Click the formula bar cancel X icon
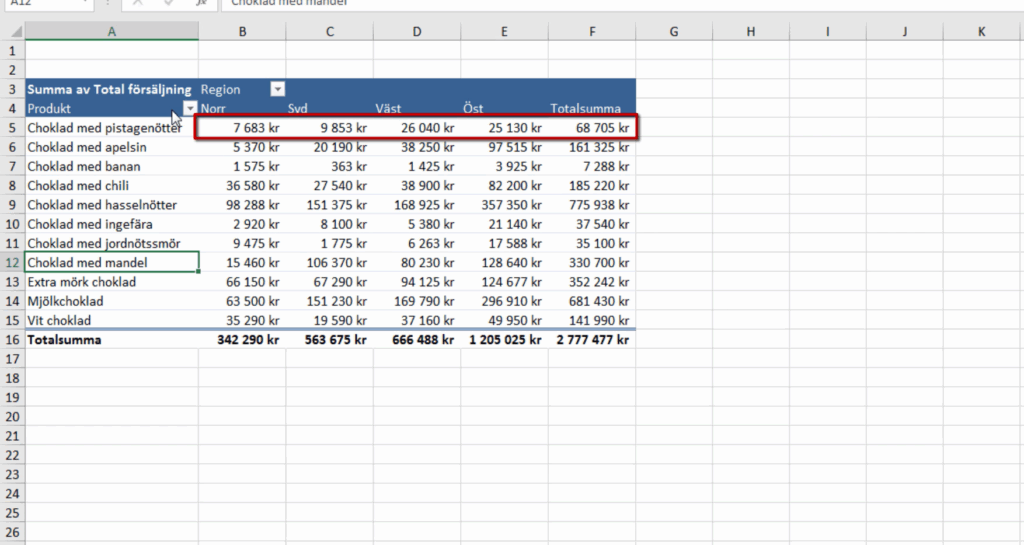Screen dimensions: 1024x545 [138, 3]
